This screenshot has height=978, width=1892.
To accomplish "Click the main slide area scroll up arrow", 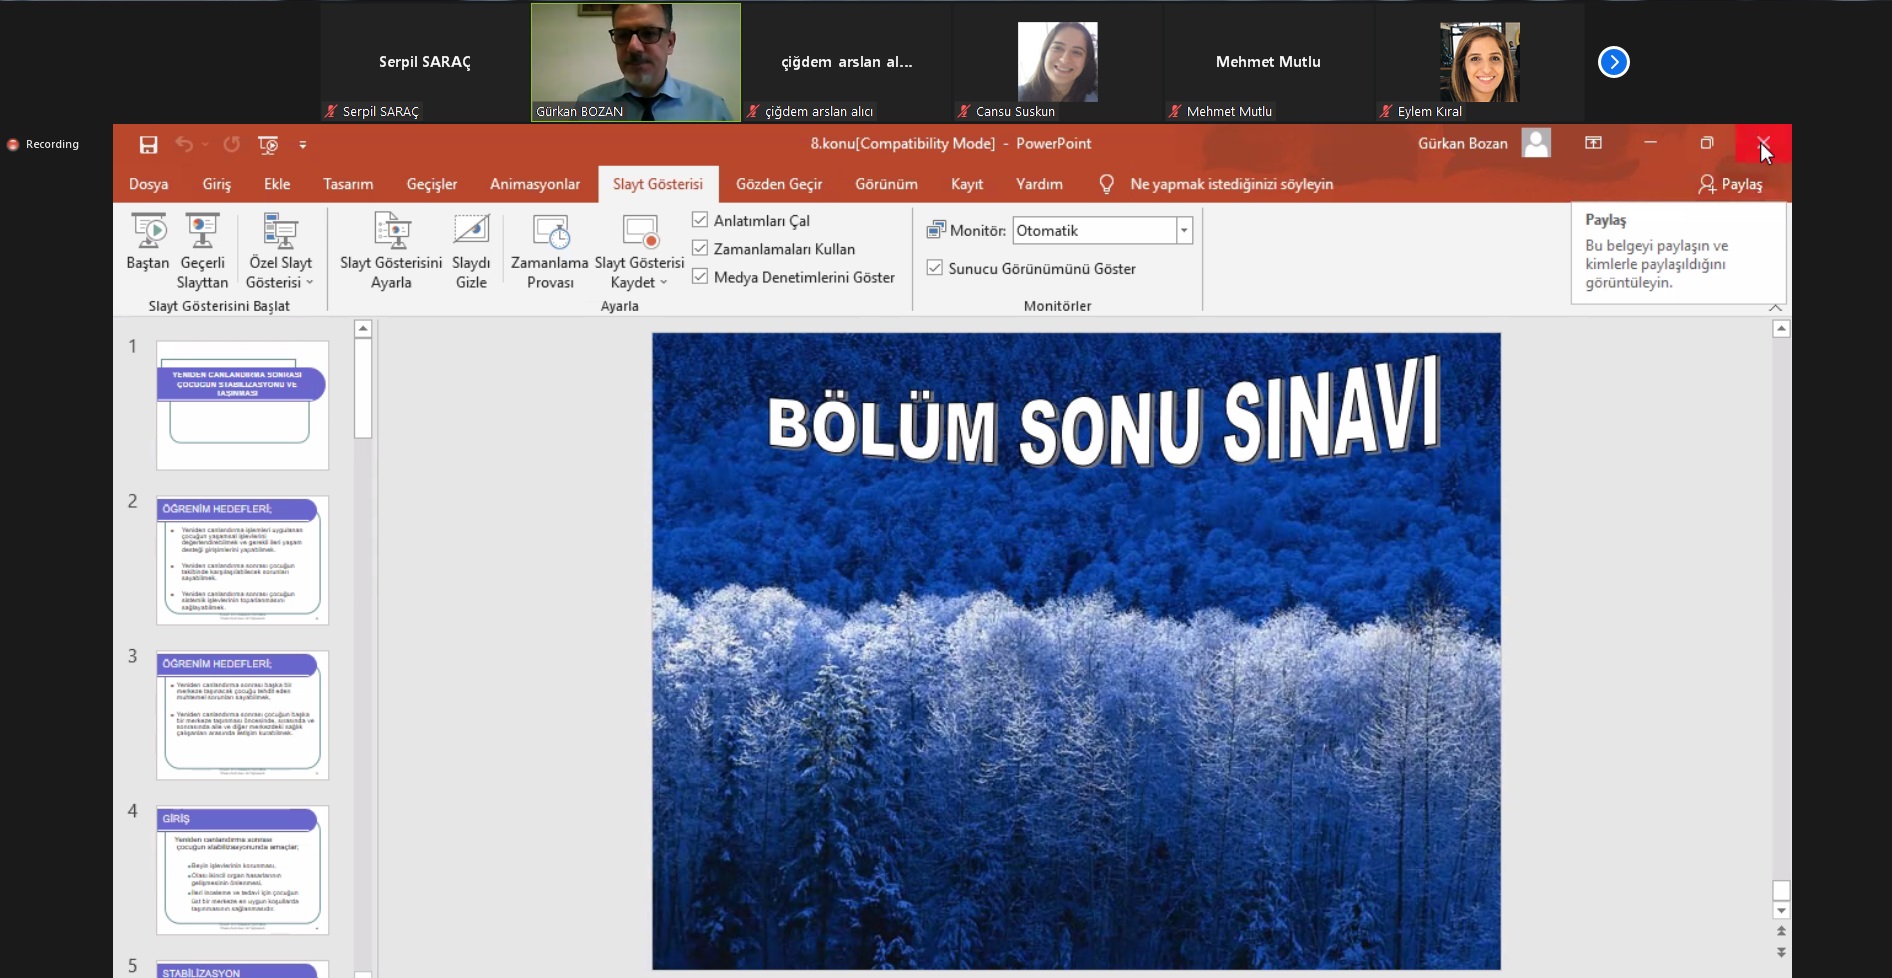I will pyautogui.click(x=1781, y=329).
